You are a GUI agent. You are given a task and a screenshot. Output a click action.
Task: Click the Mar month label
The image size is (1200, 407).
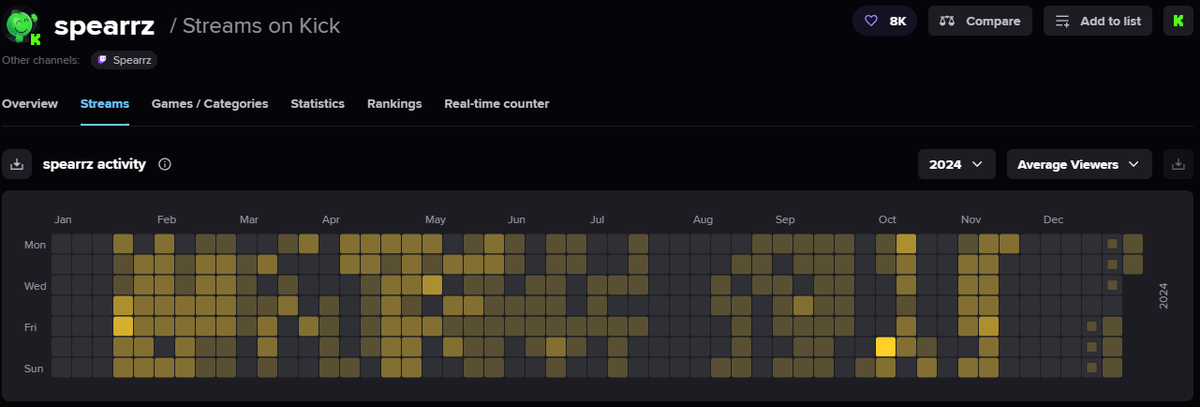click(x=249, y=219)
